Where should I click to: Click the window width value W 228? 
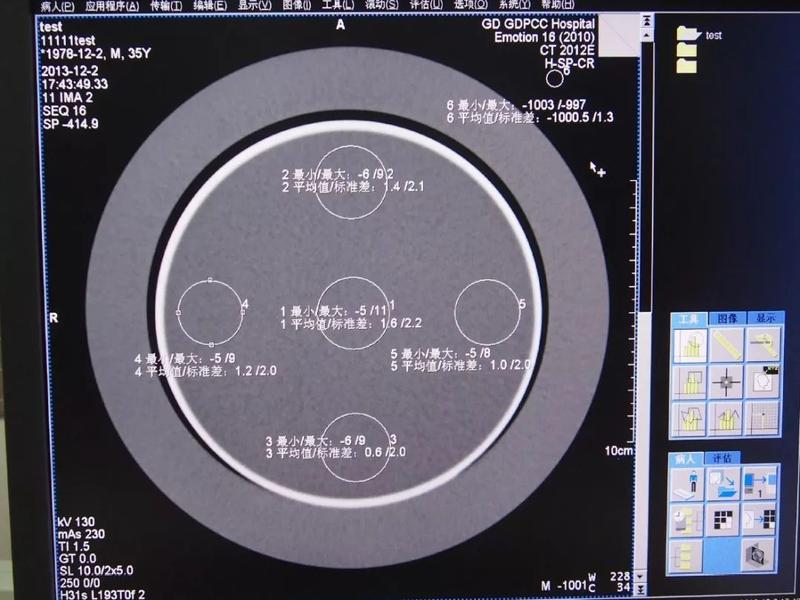click(x=610, y=577)
